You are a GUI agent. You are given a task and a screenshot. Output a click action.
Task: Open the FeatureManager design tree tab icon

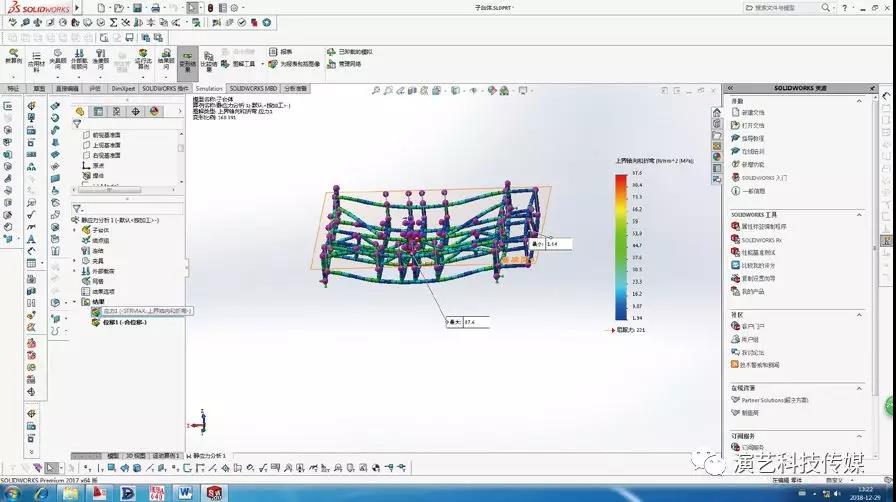(x=80, y=111)
